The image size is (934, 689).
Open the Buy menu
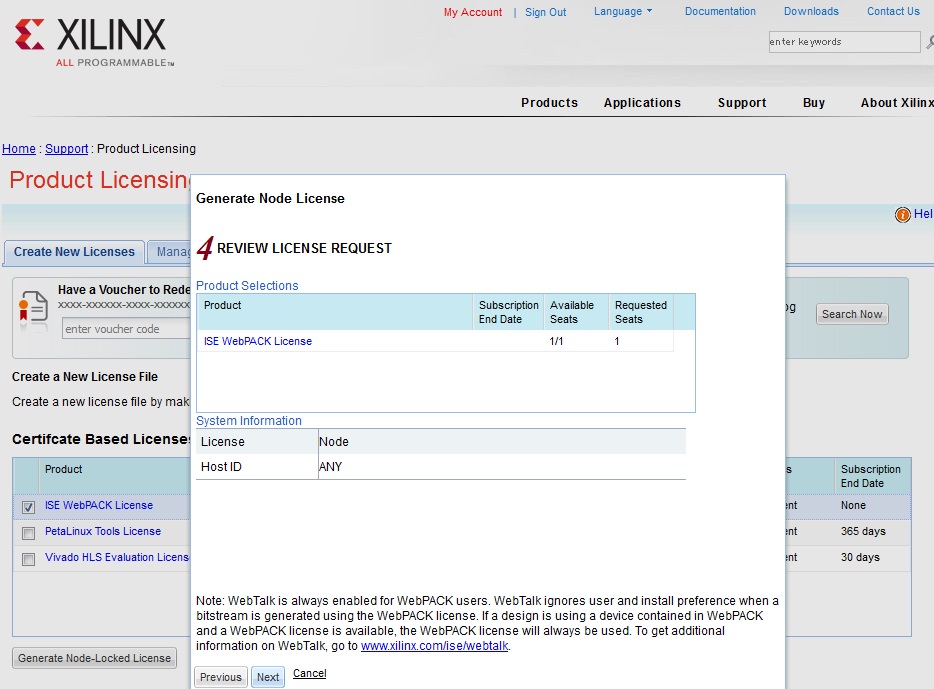(814, 102)
